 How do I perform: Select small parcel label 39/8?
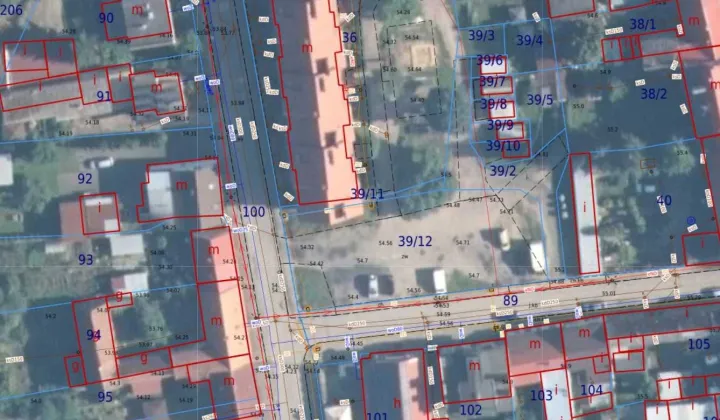494,104
